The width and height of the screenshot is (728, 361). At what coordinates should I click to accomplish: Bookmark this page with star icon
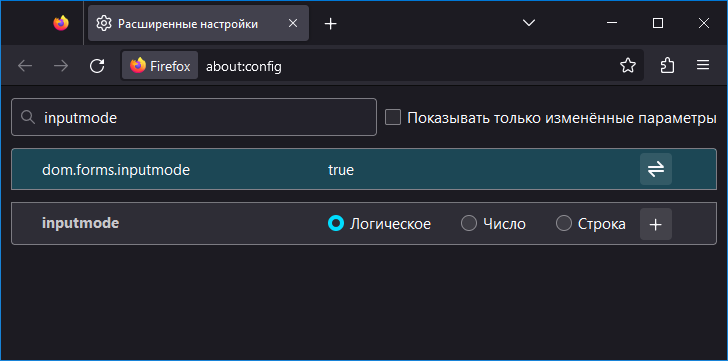point(628,66)
